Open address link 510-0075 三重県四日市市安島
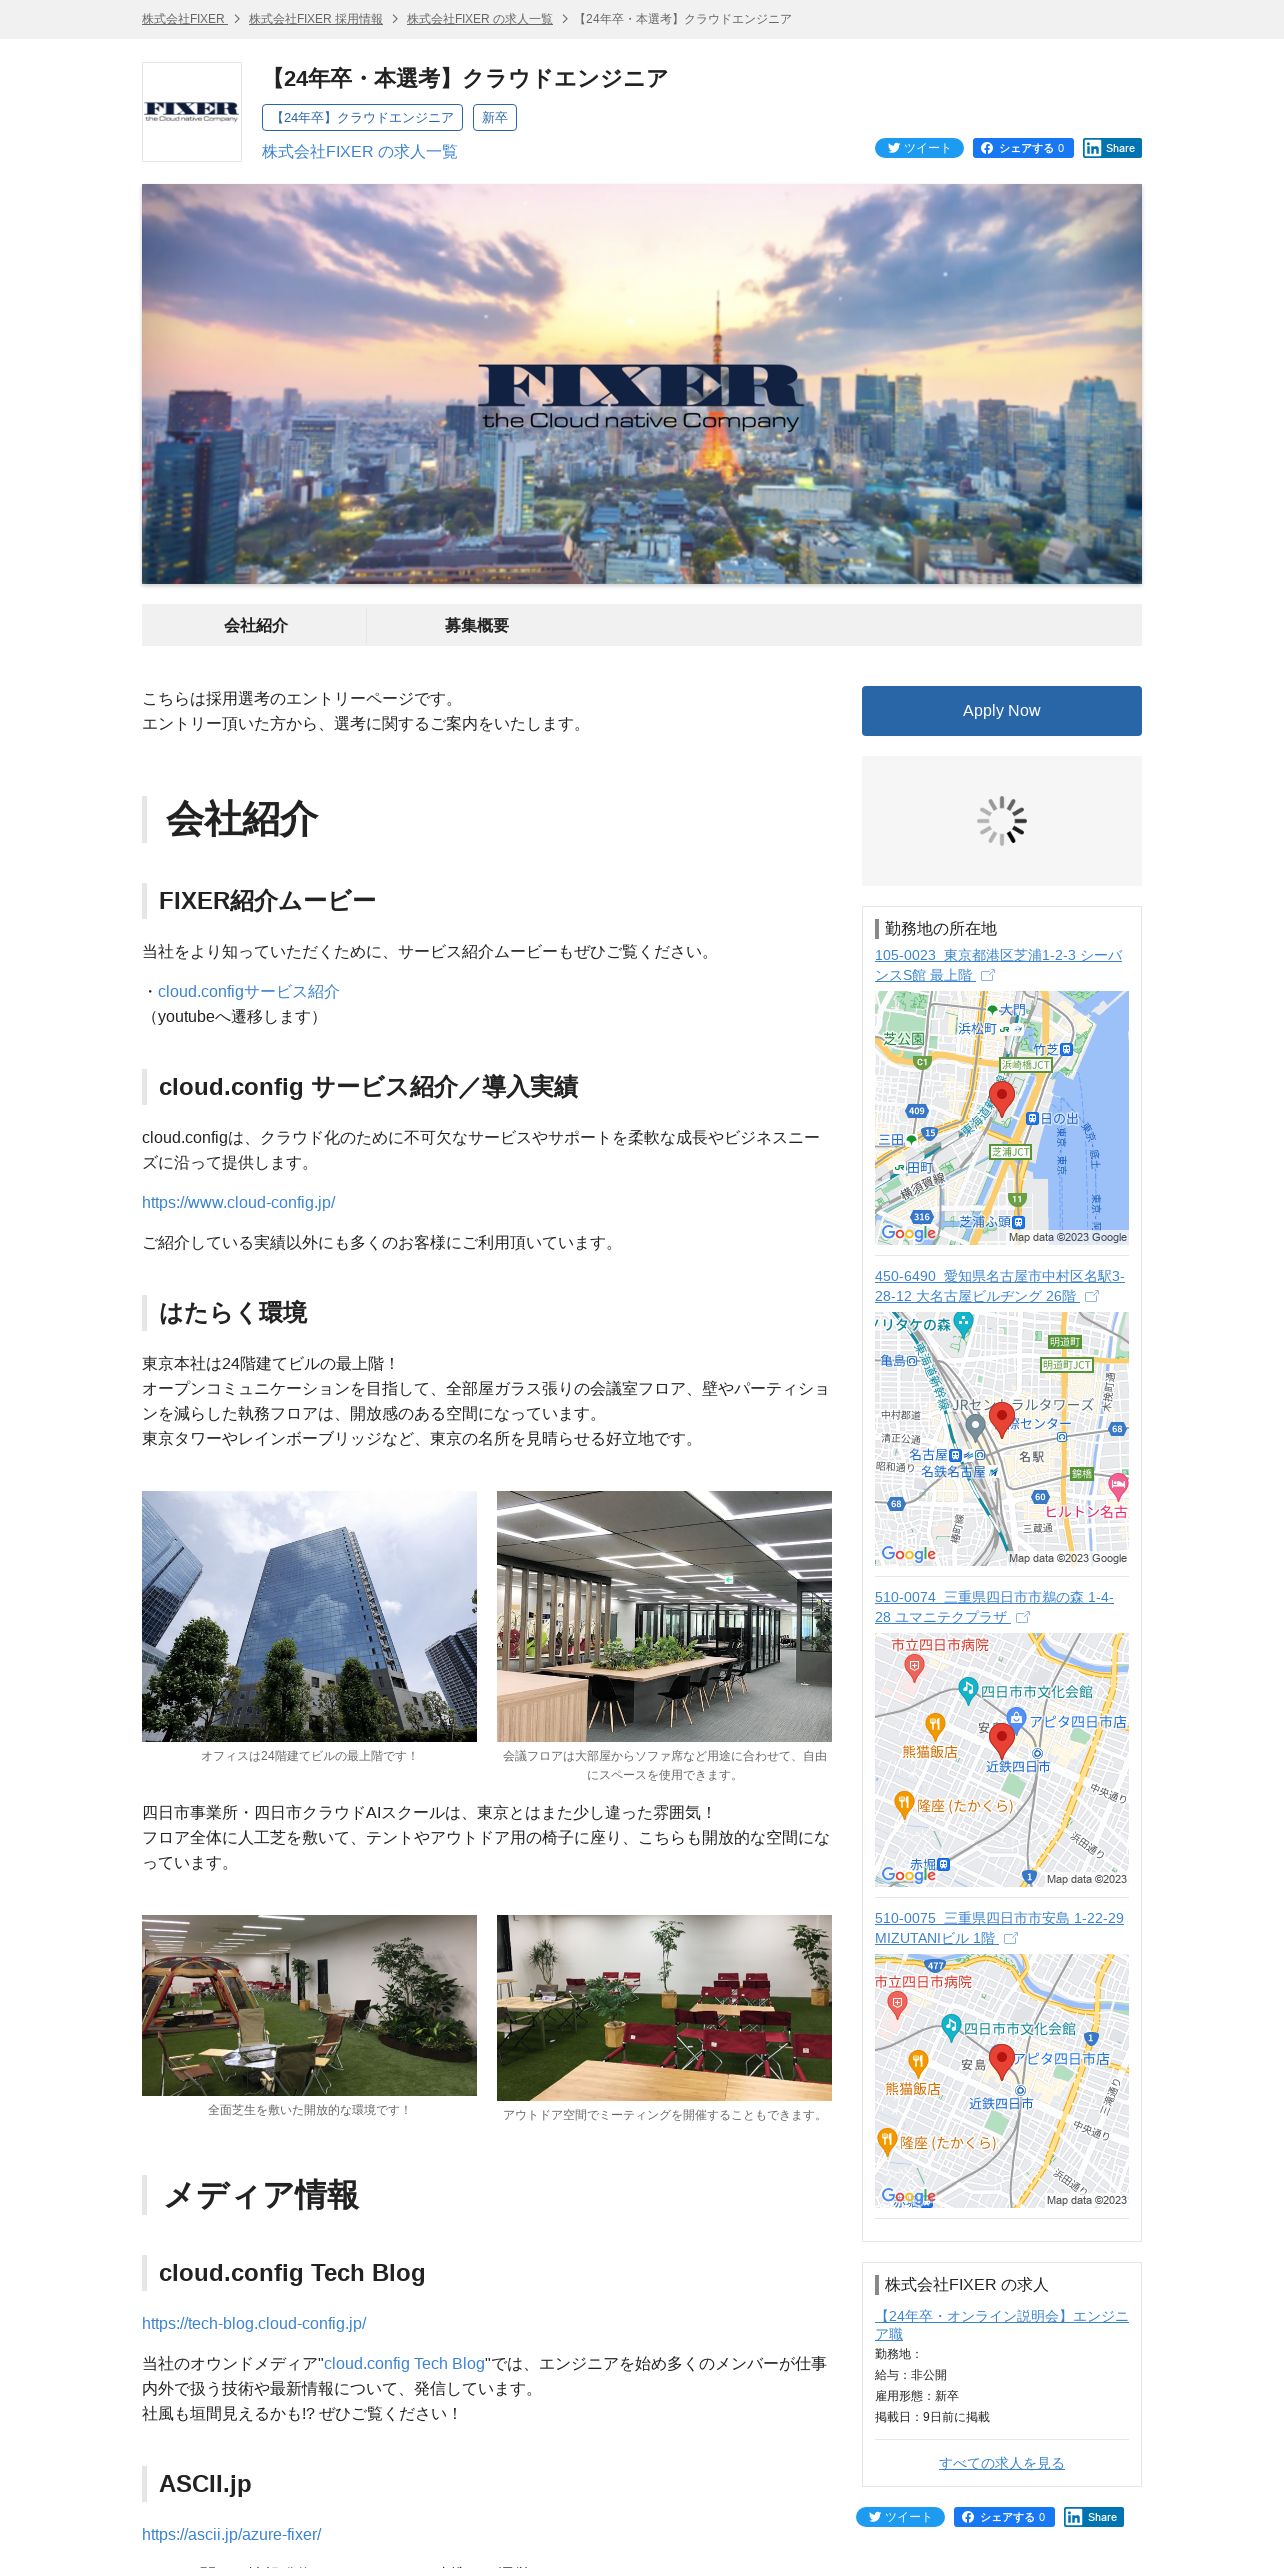 (x=999, y=1928)
